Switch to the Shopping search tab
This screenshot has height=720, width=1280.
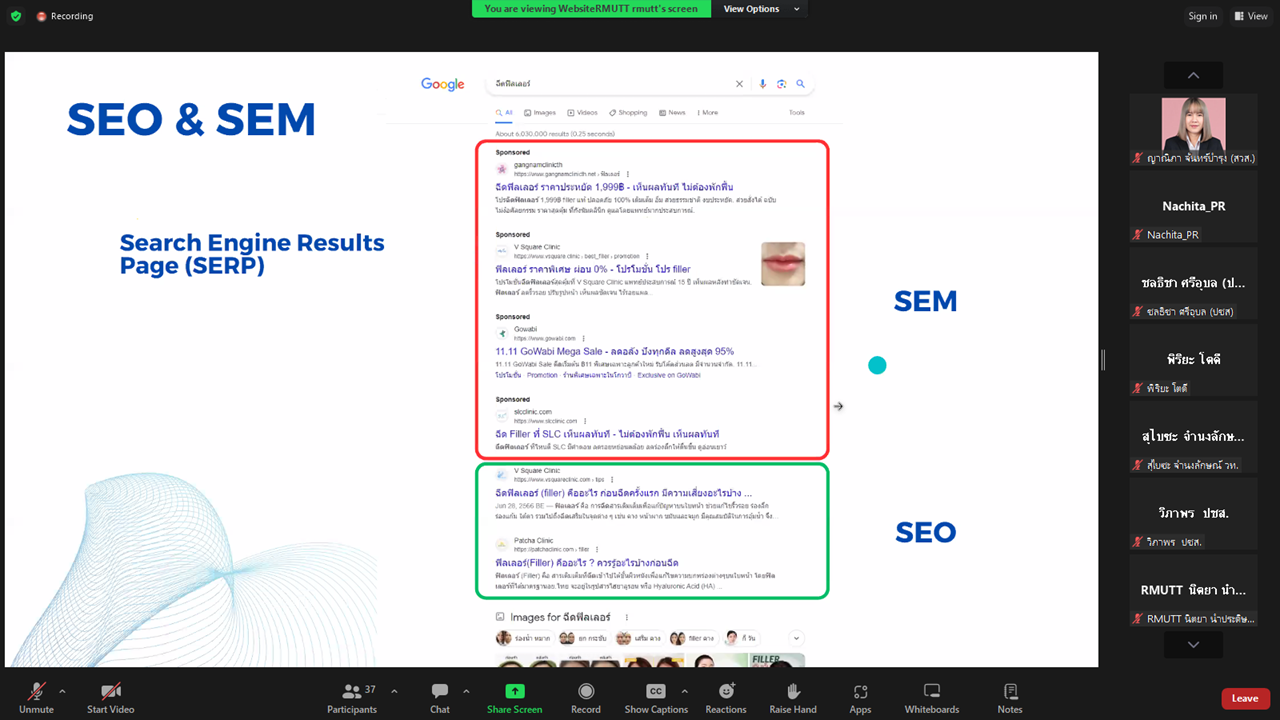627,113
